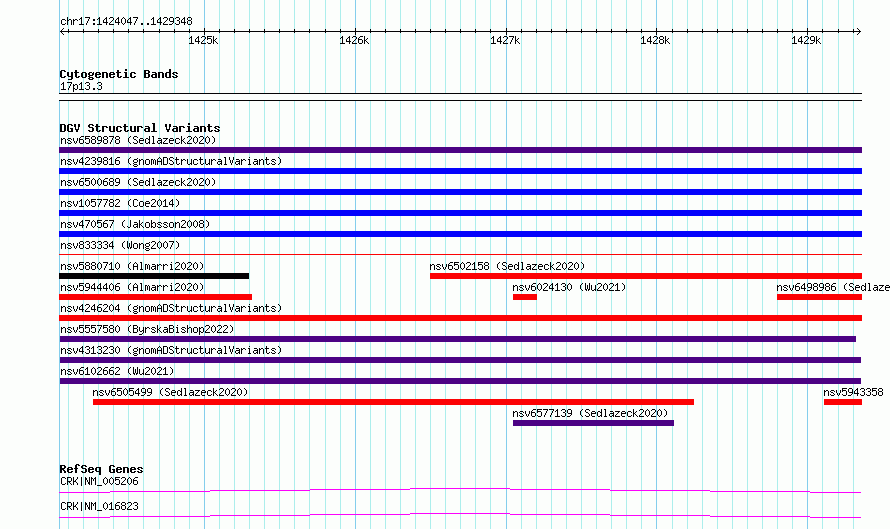
Task: Click the purple nsv6589878 variant bar
Action: [460, 150]
